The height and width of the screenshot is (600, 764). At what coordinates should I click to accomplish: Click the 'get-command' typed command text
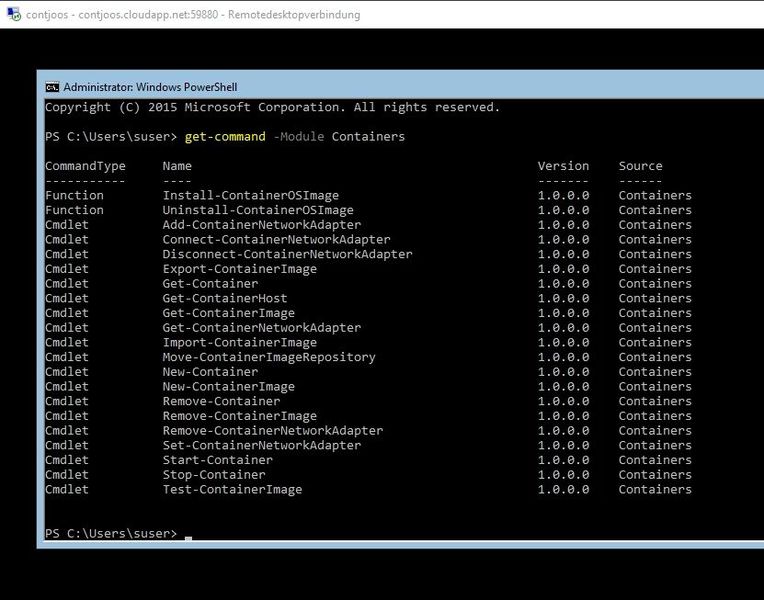[225, 136]
